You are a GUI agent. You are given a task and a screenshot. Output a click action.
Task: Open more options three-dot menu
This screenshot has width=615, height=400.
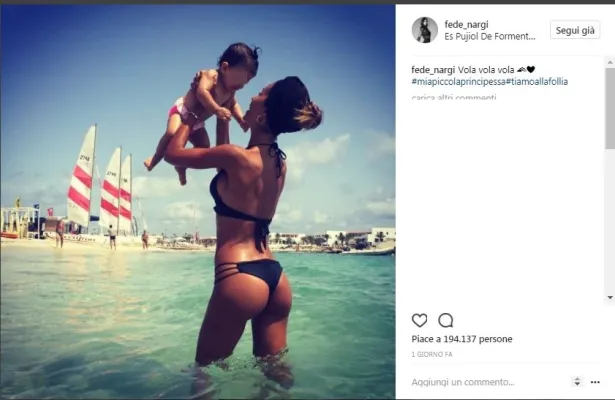coord(595,382)
